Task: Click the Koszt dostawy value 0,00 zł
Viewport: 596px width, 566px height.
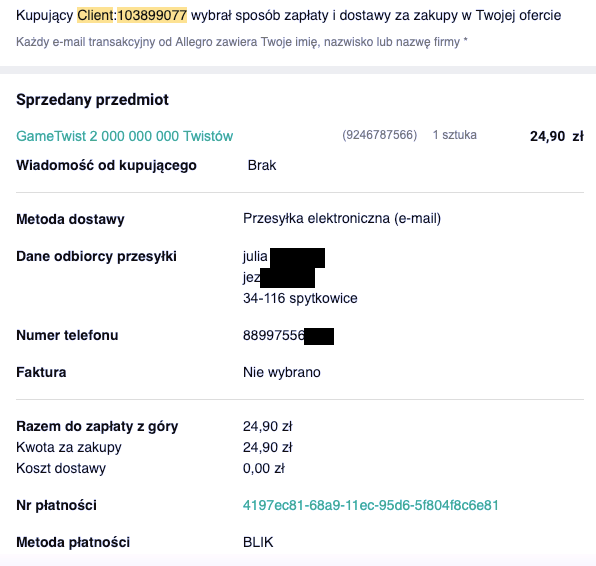Action: [264, 468]
